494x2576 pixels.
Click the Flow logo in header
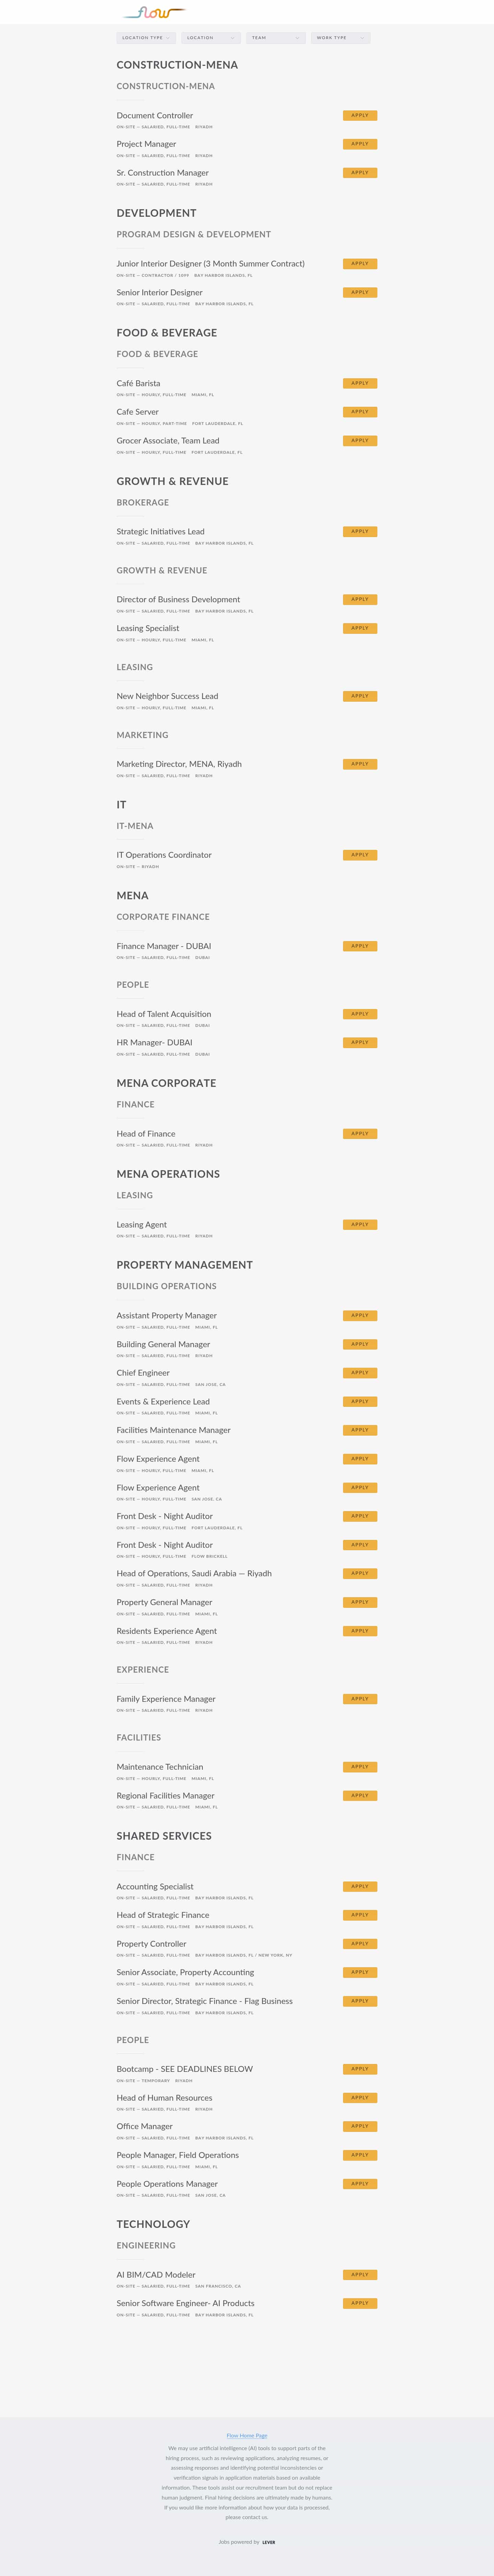point(154,12)
